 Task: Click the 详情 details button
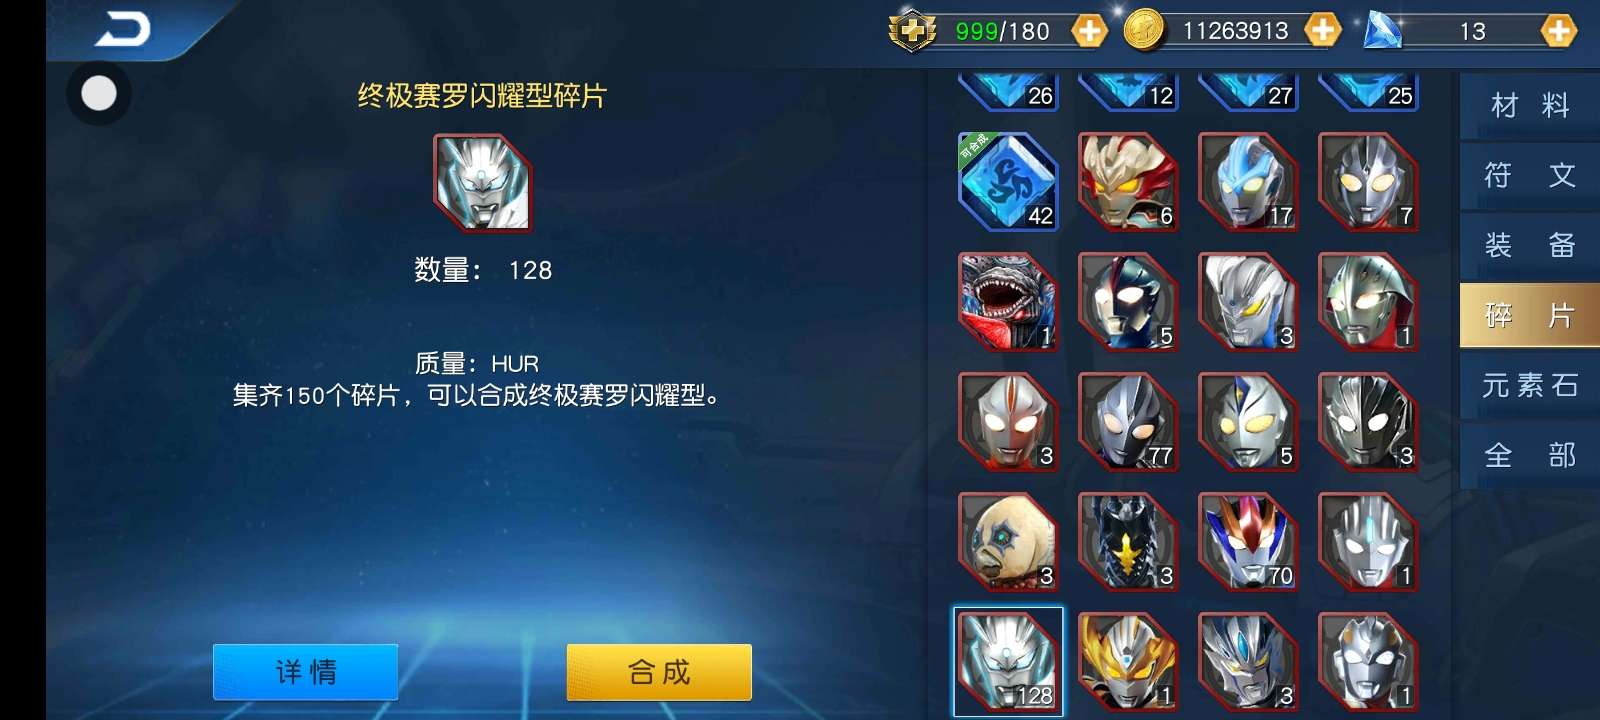[306, 672]
